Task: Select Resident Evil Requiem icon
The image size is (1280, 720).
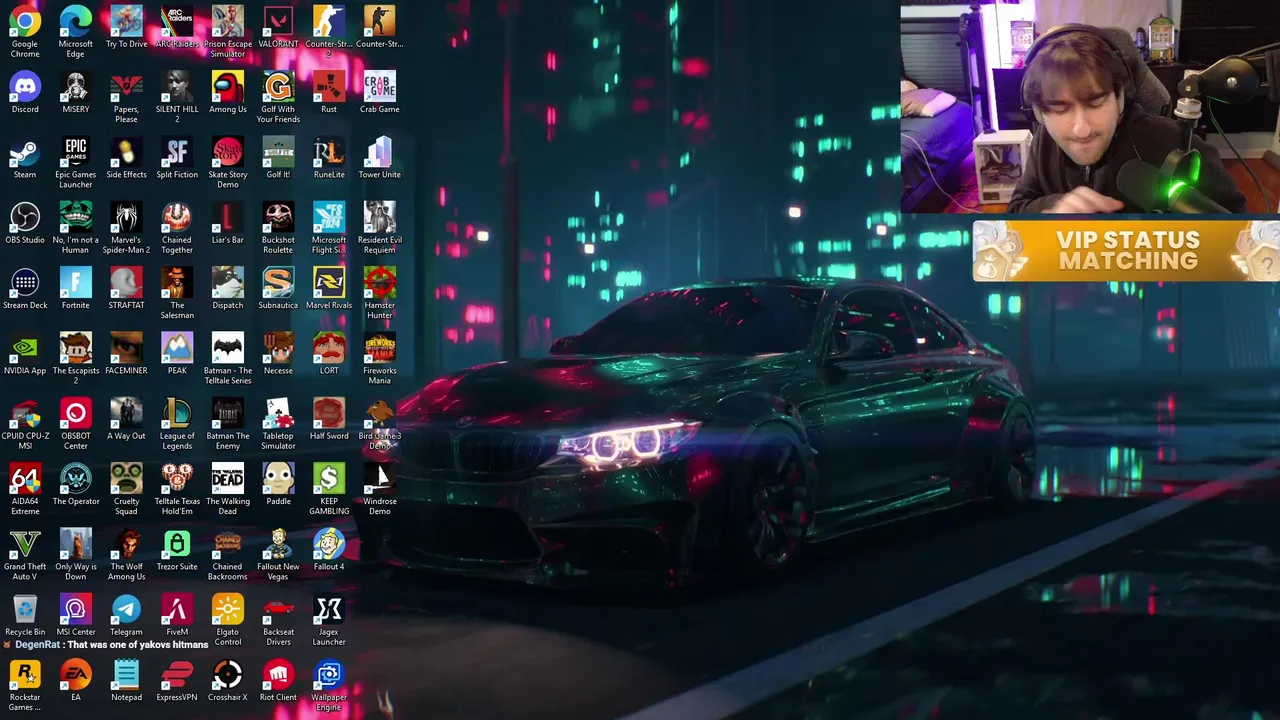Action: coord(380,227)
